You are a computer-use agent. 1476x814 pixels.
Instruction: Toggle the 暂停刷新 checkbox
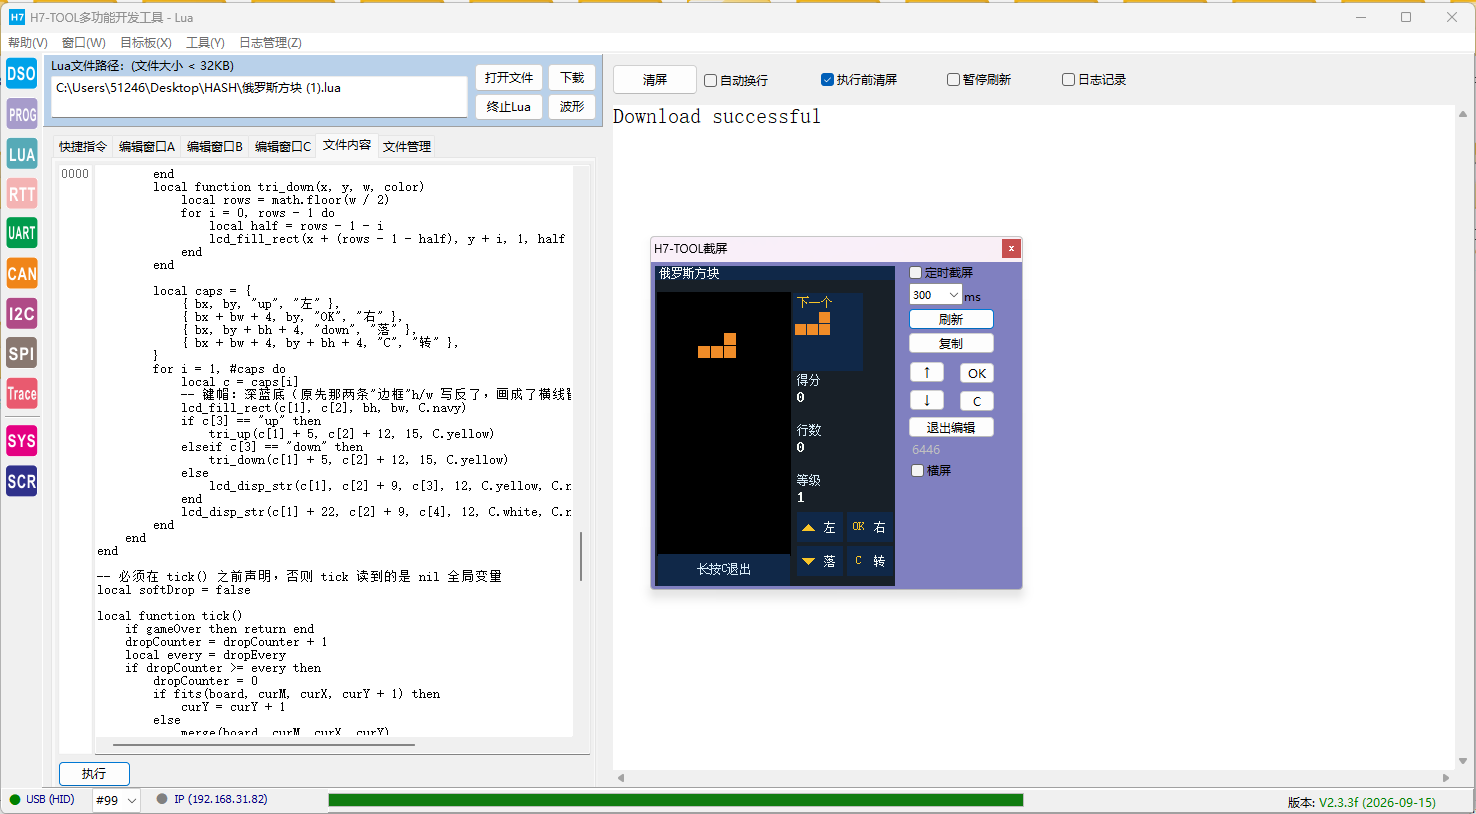[953, 79]
